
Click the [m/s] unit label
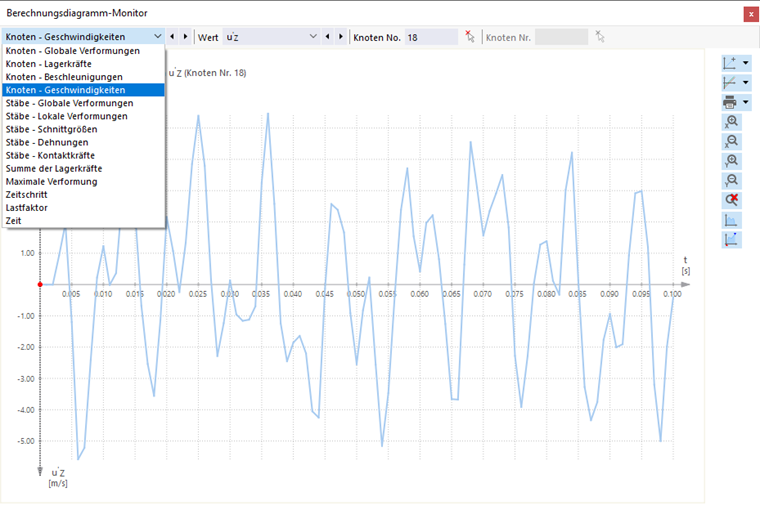point(58,483)
